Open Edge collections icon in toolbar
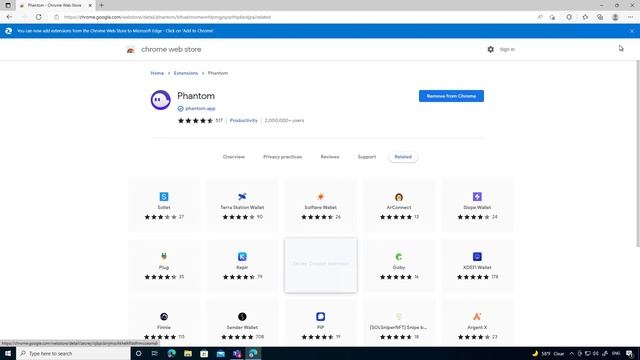This screenshot has height=360, width=640. tap(600, 17)
